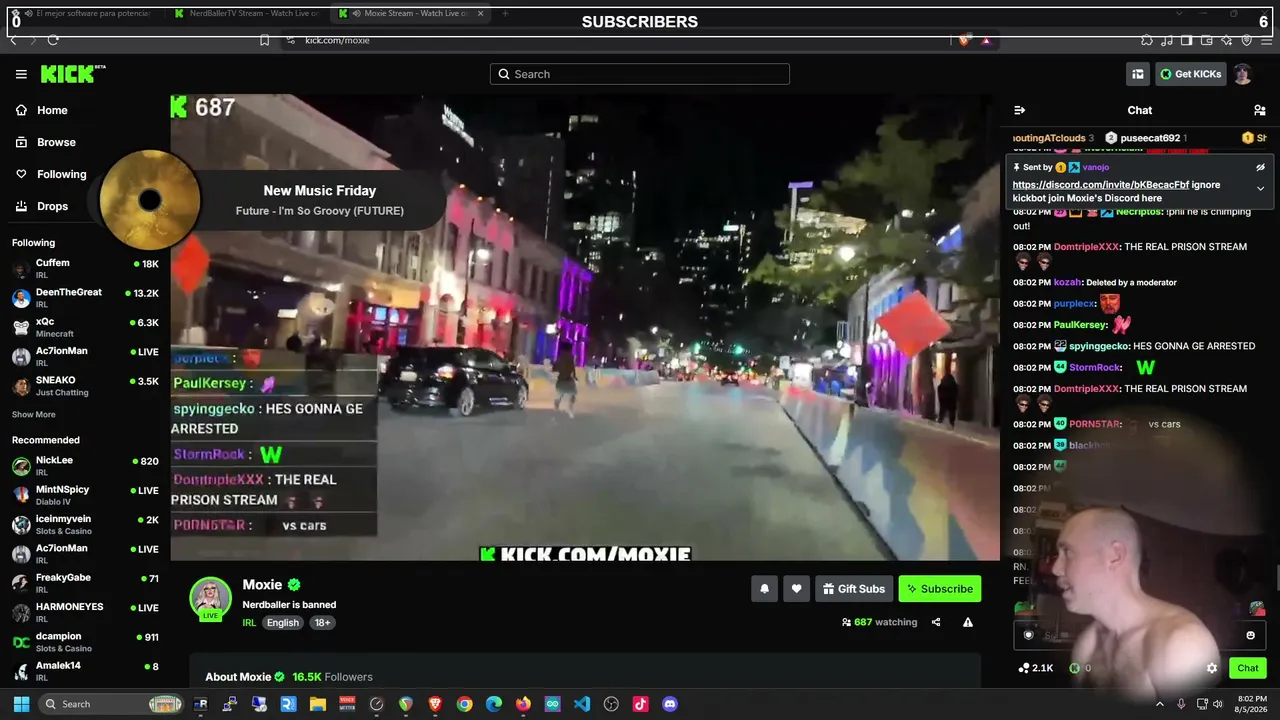This screenshot has height=720, width=1280.
Task: Select the IRL category link under Moxie
Action: (249, 623)
